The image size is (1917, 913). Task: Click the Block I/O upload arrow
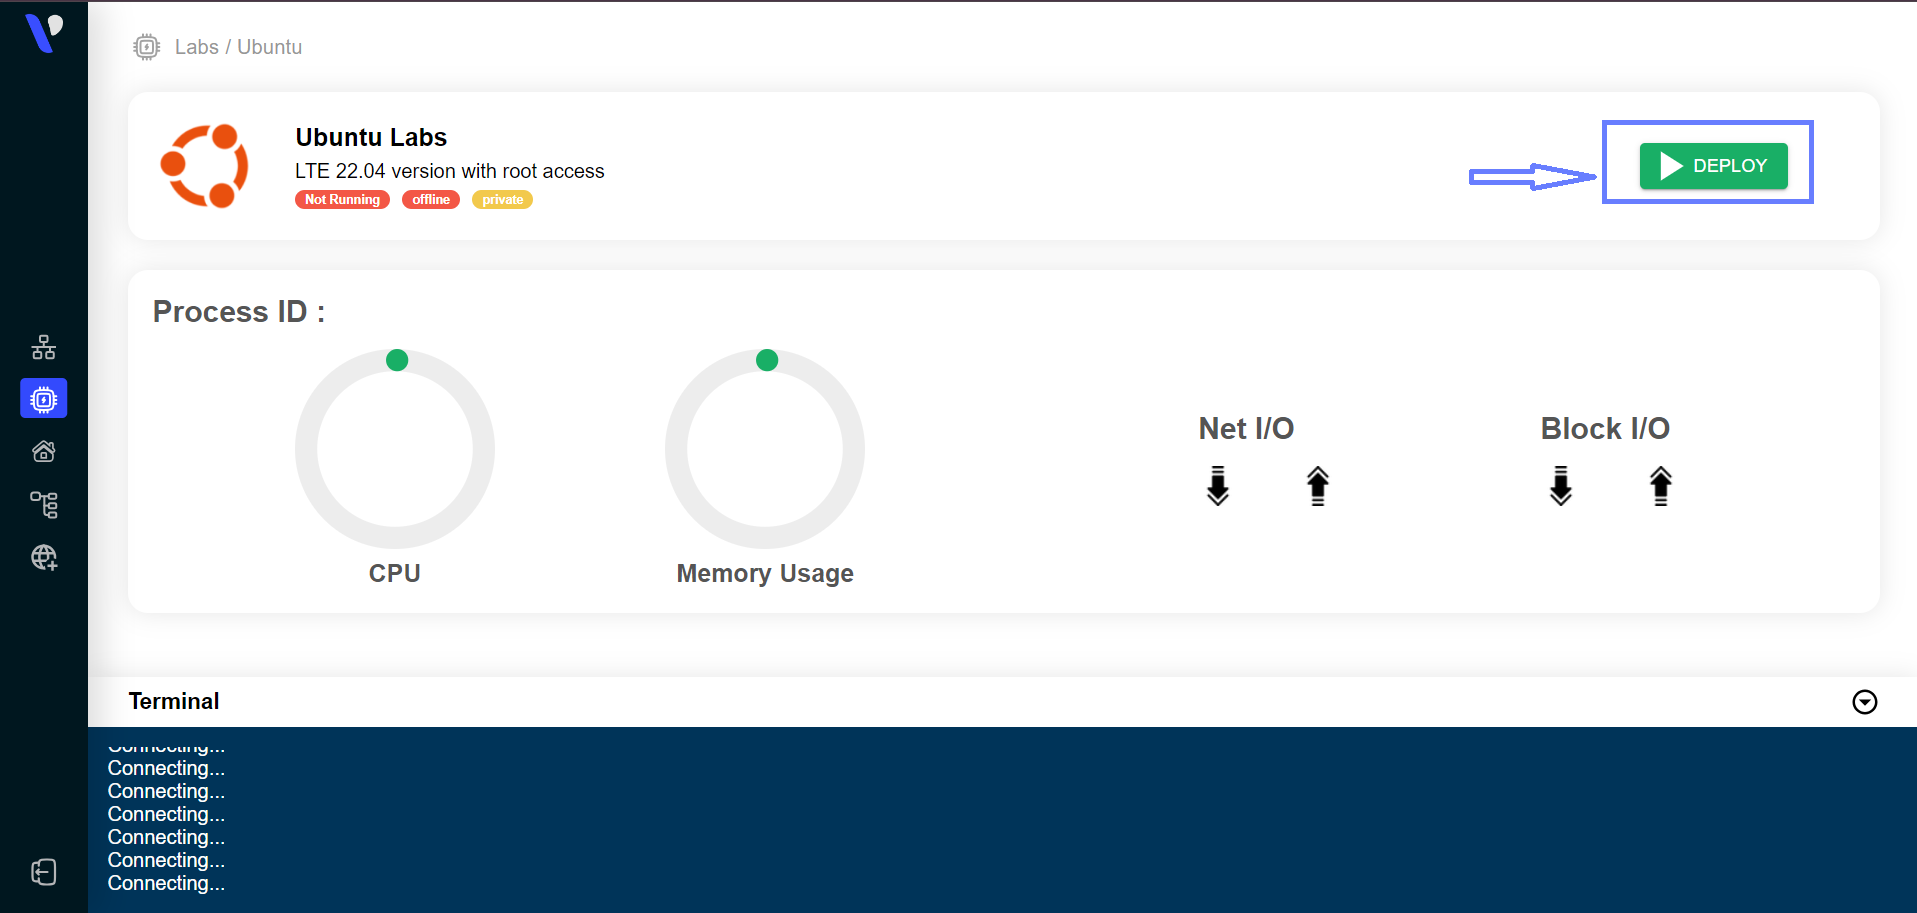[1660, 486]
